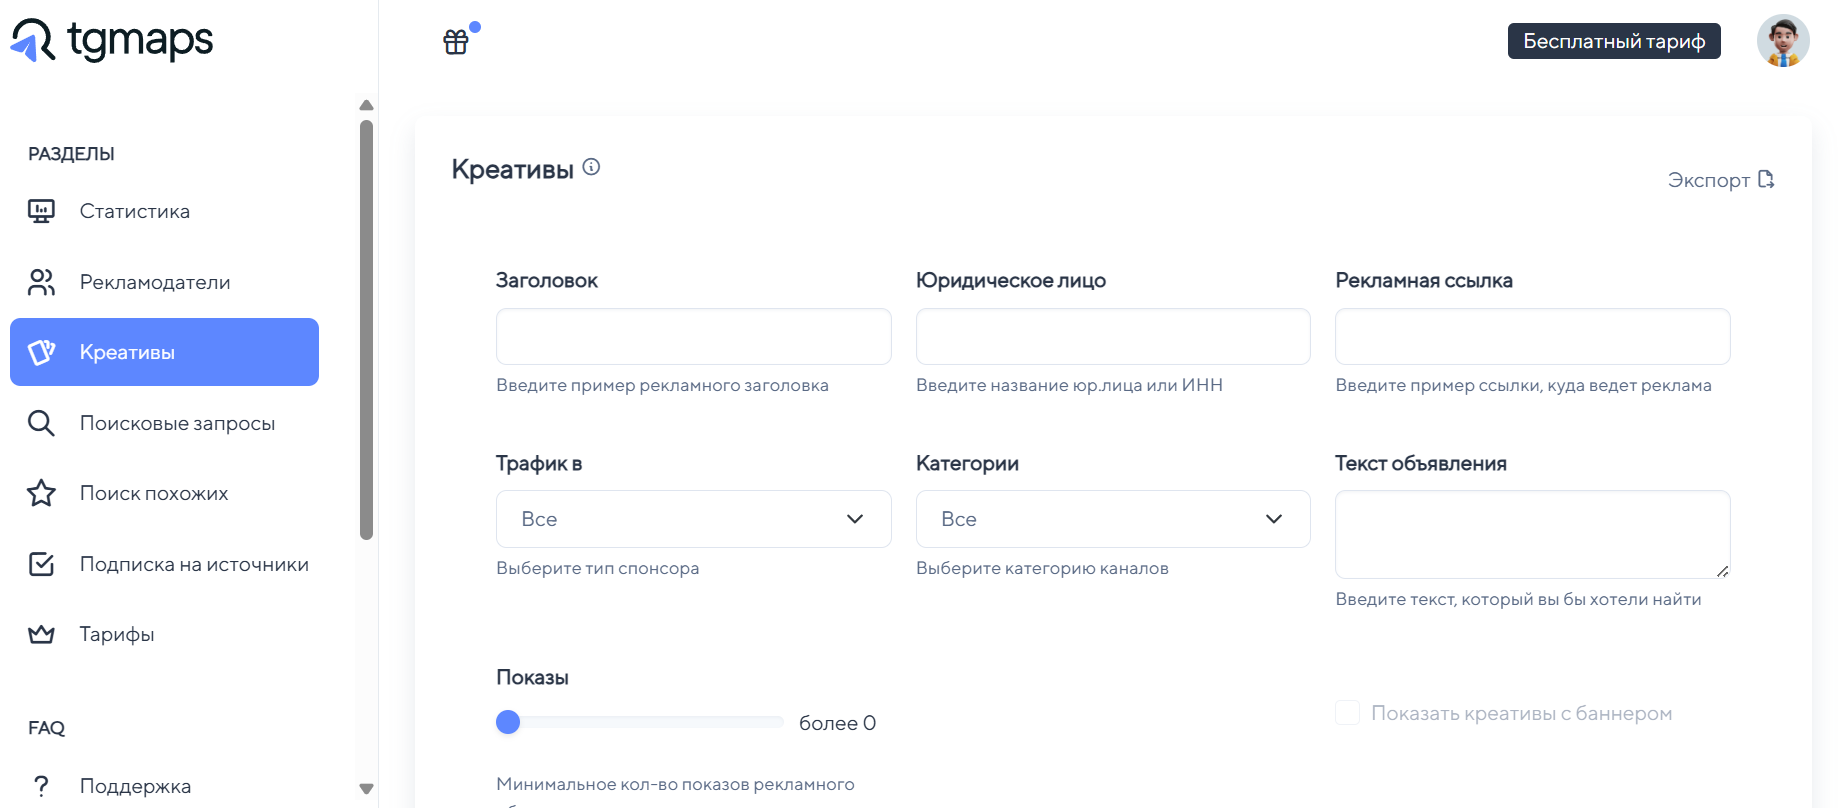Click the Креативы banknotes icon
This screenshot has height=808, width=1839.
[x=41, y=352]
